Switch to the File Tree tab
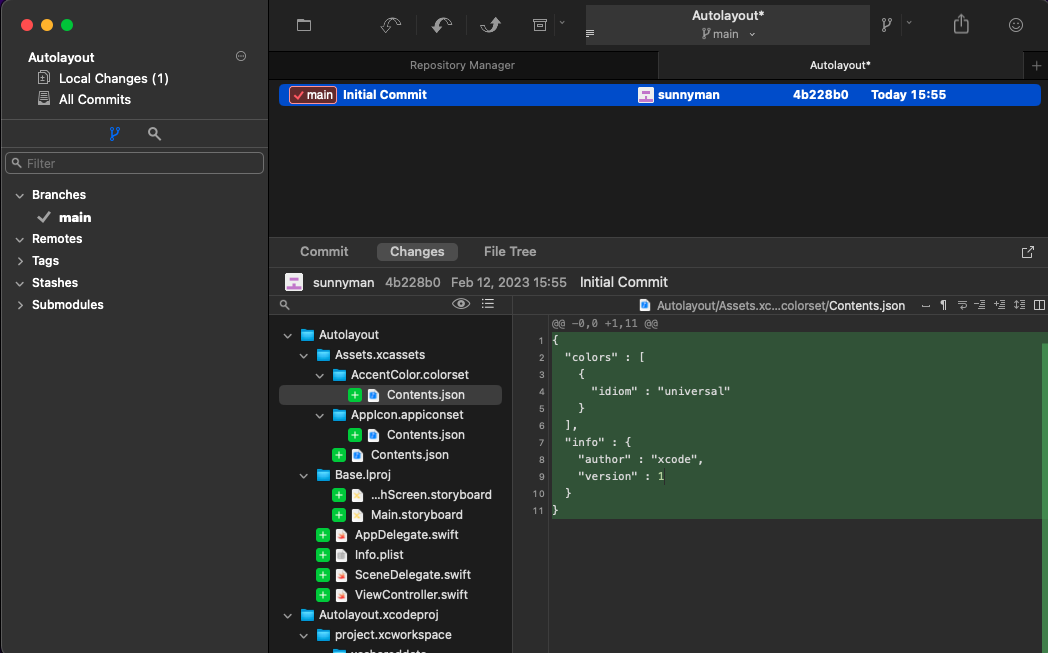 (510, 252)
